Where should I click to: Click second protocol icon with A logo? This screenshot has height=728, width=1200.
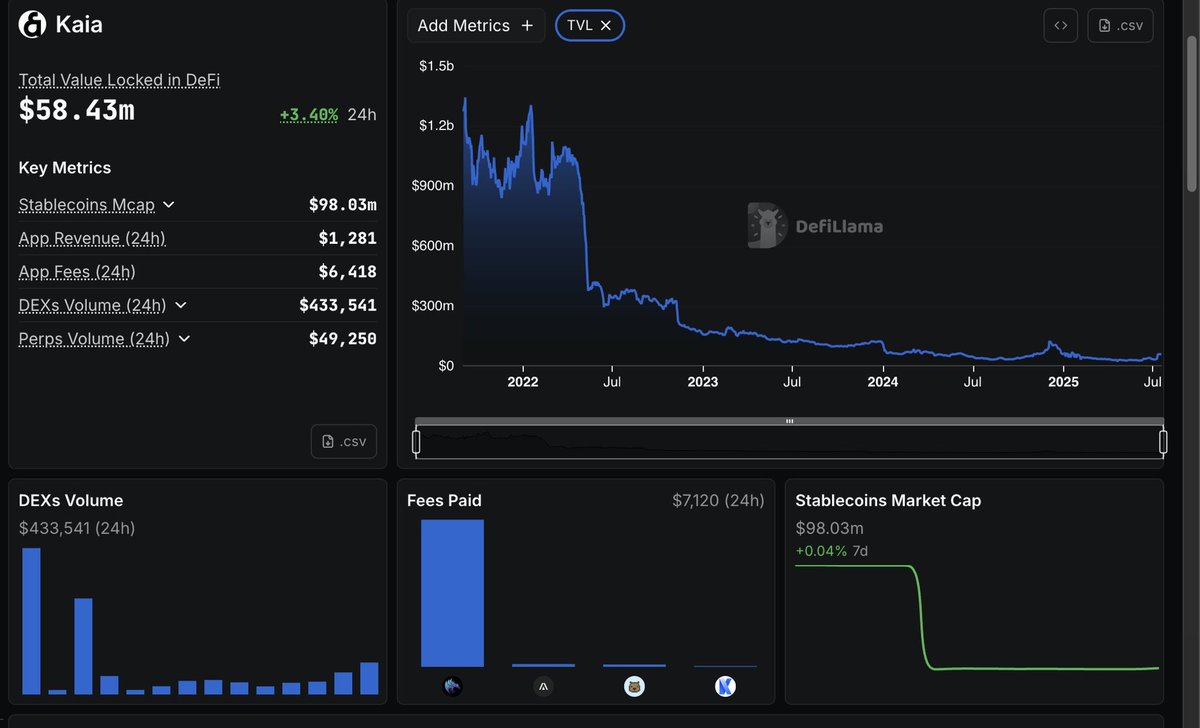coord(543,686)
